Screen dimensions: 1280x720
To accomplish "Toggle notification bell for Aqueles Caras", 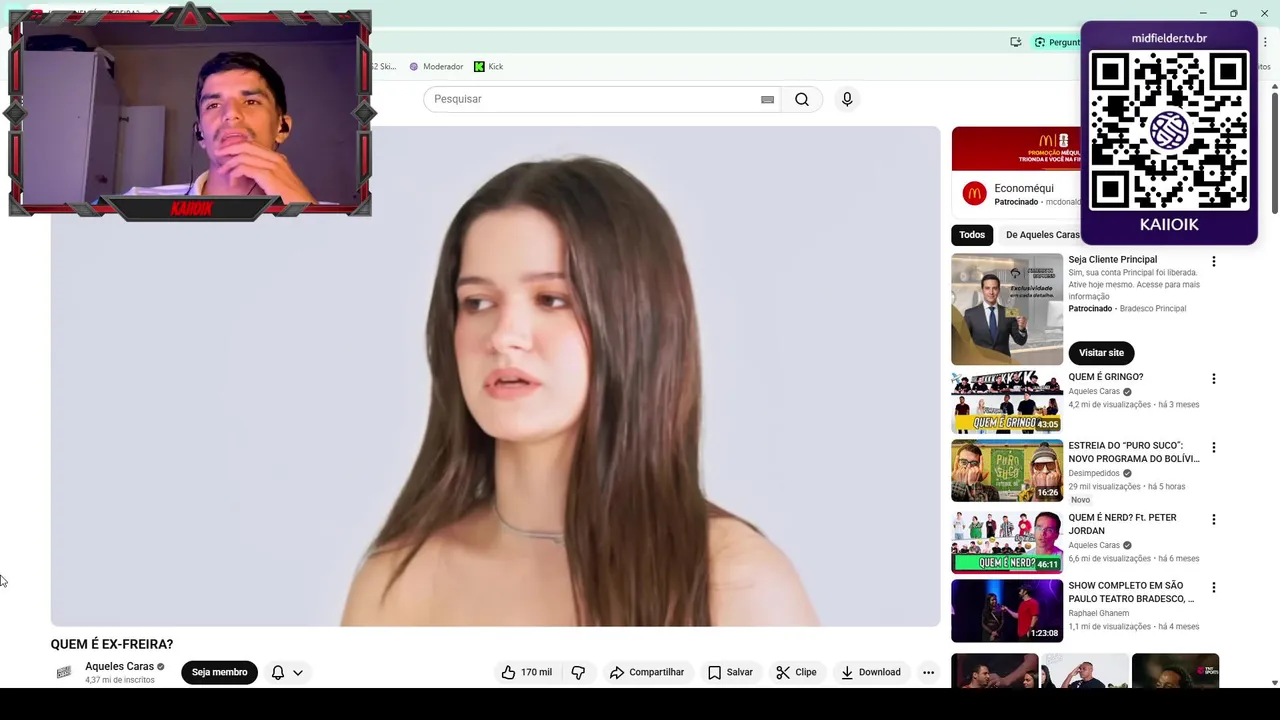I will coord(278,672).
